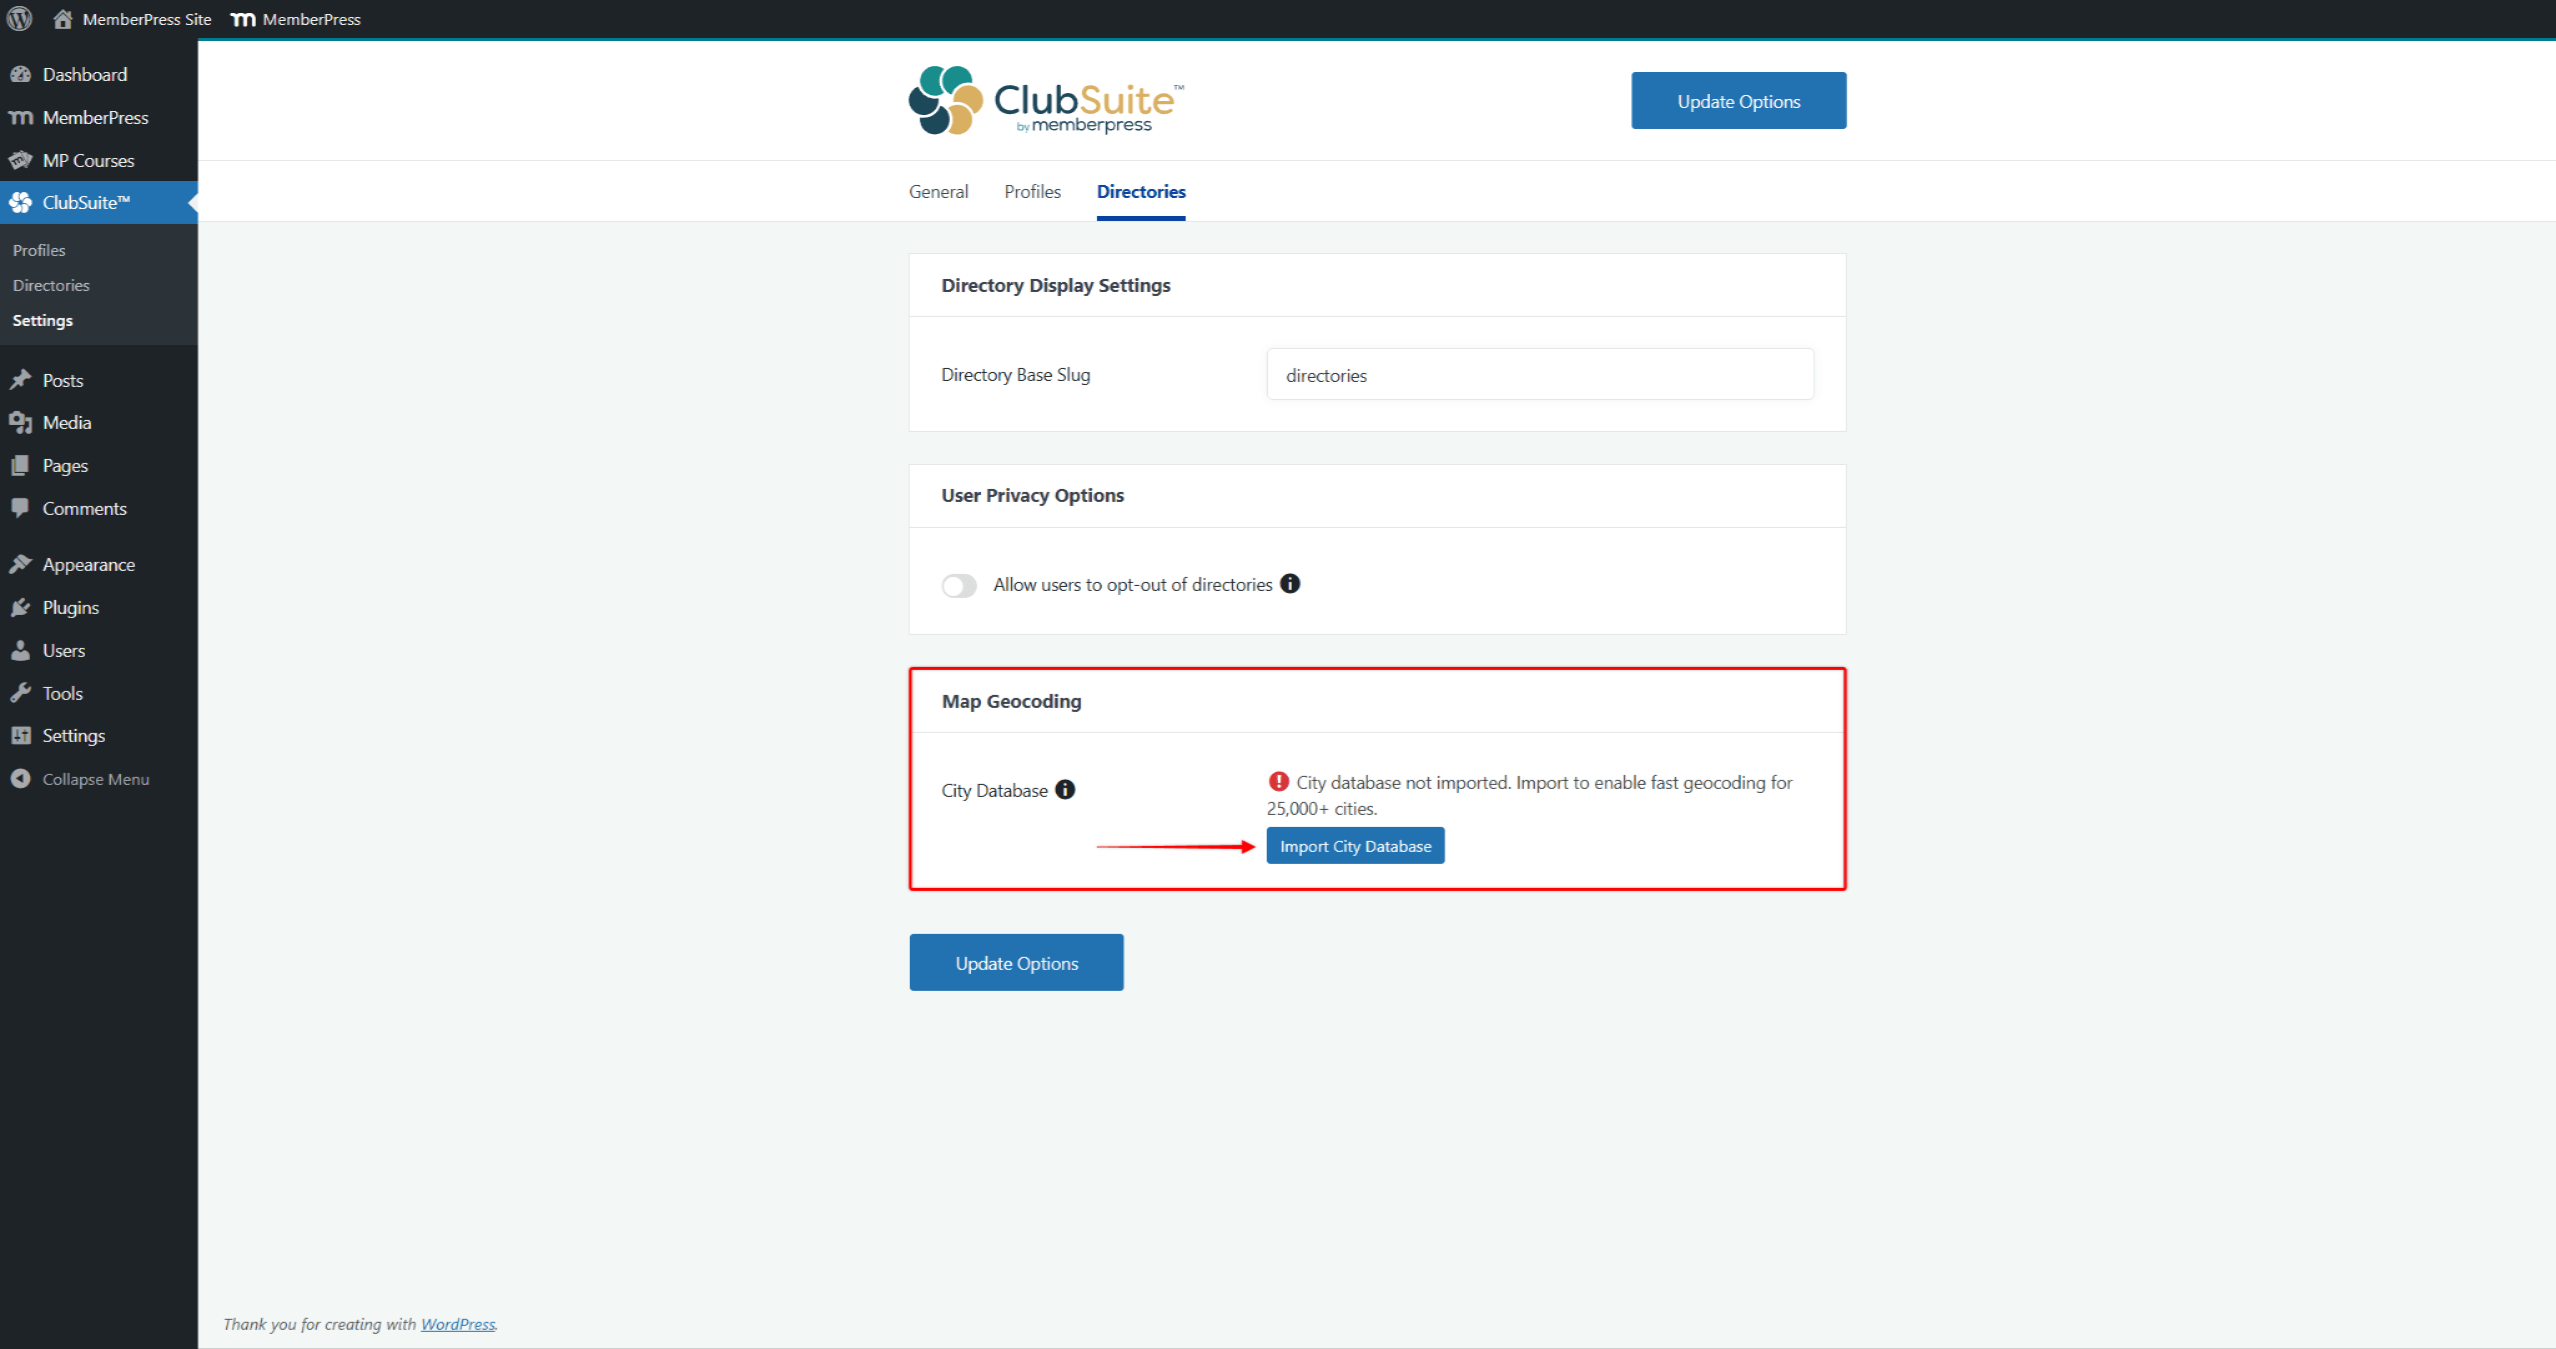Open the WordPress footer link

coord(458,1324)
